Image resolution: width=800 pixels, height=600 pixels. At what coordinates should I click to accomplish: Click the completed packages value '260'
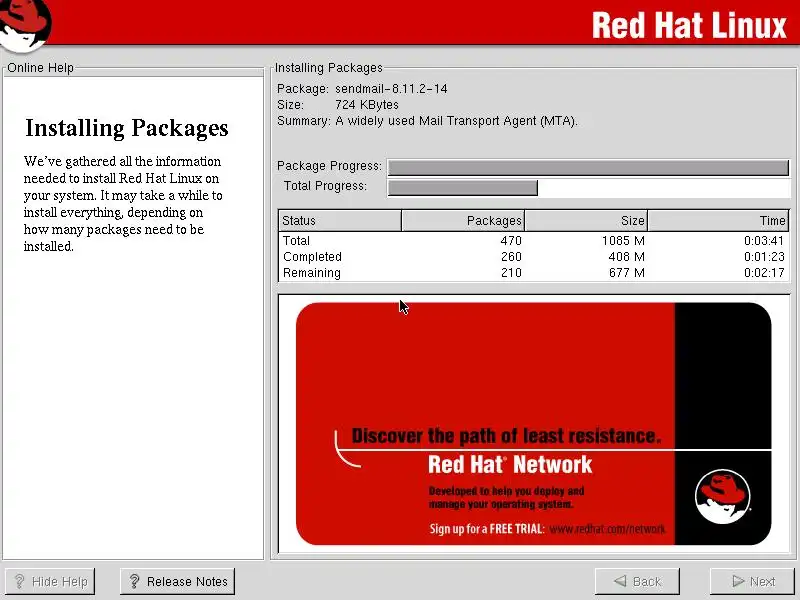click(511, 257)
